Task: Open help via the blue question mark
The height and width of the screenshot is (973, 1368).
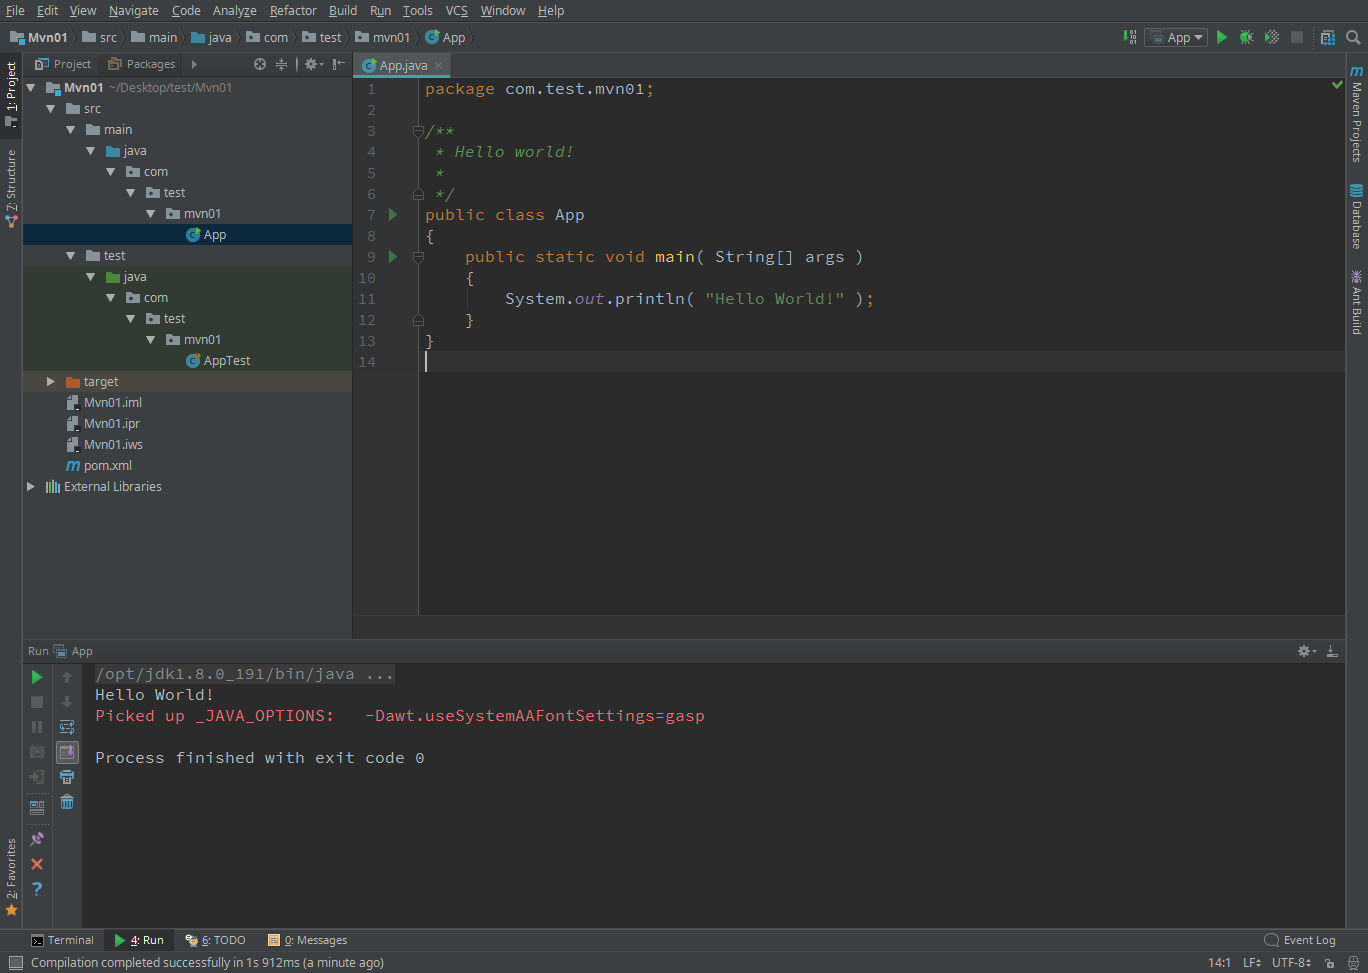Action: pyautogui.click(x=37, y=889)
